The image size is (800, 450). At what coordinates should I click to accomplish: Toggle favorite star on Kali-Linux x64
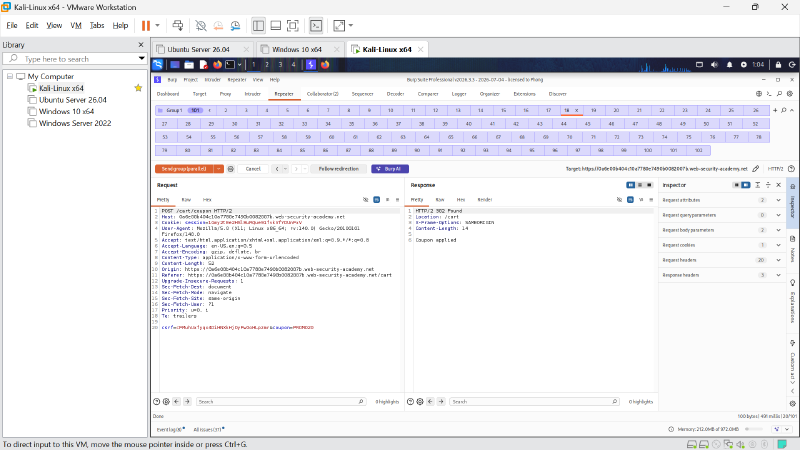(x=138, y=88)
